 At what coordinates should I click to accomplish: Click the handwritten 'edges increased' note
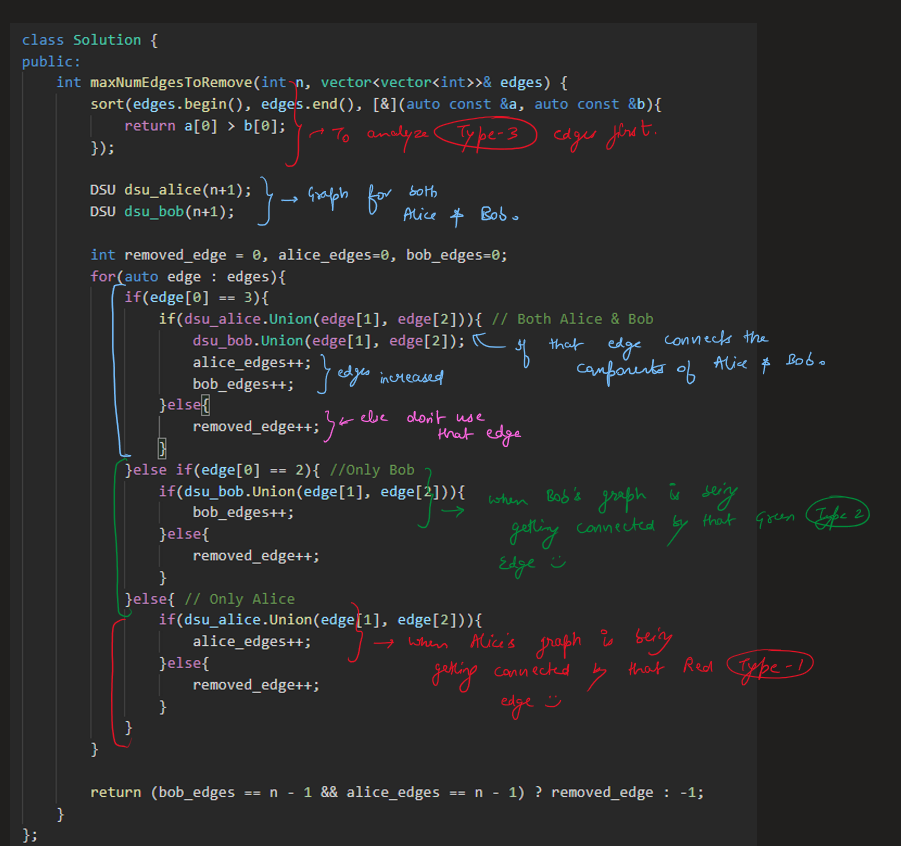(383, 376)
